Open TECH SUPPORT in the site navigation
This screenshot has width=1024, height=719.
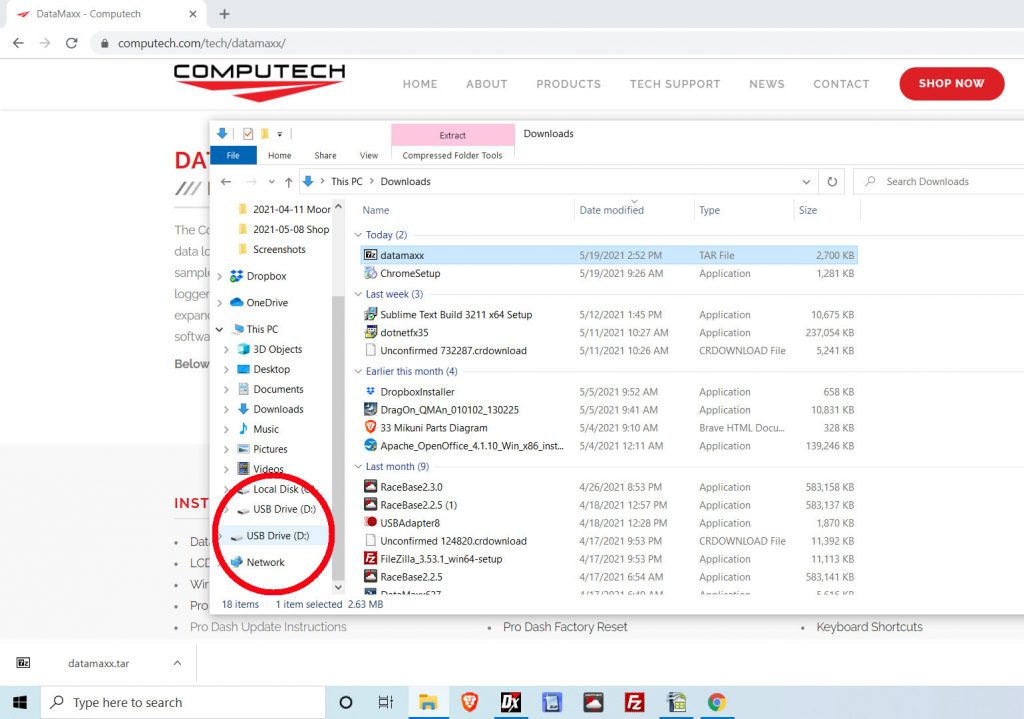pos(675,84)
